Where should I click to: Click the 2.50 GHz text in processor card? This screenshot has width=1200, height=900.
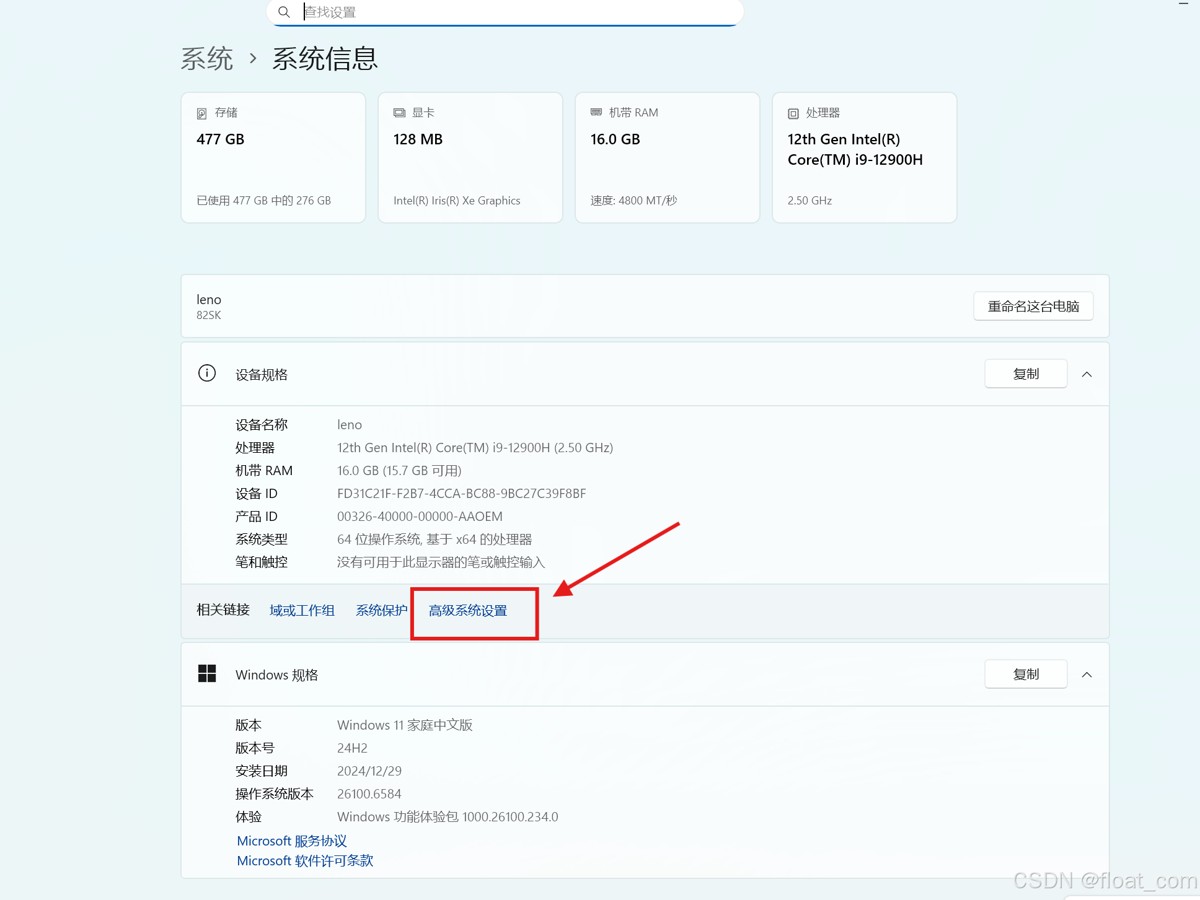810,201
